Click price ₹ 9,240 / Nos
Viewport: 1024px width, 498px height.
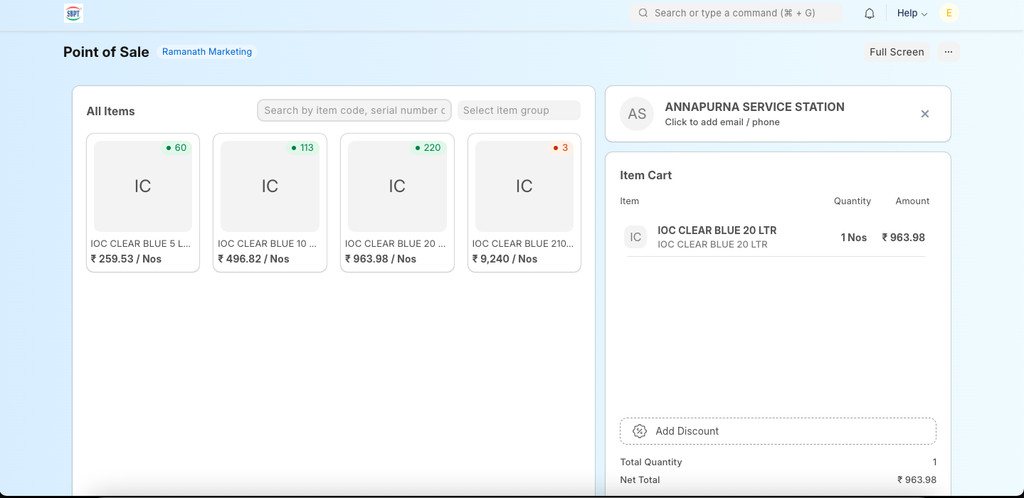click(505, 258)
